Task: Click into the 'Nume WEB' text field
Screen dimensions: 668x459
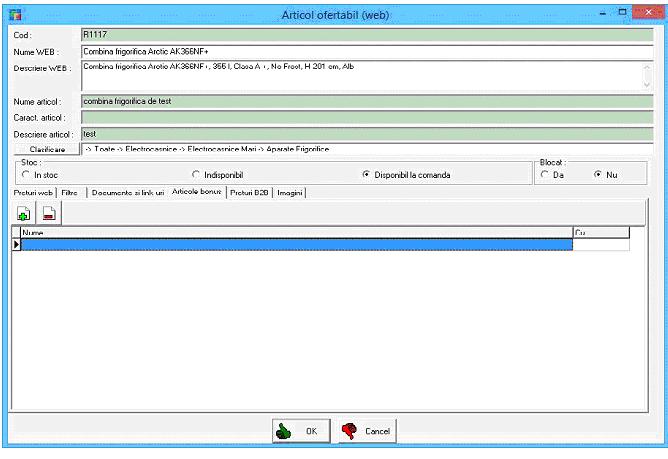Action: point(366,51)
